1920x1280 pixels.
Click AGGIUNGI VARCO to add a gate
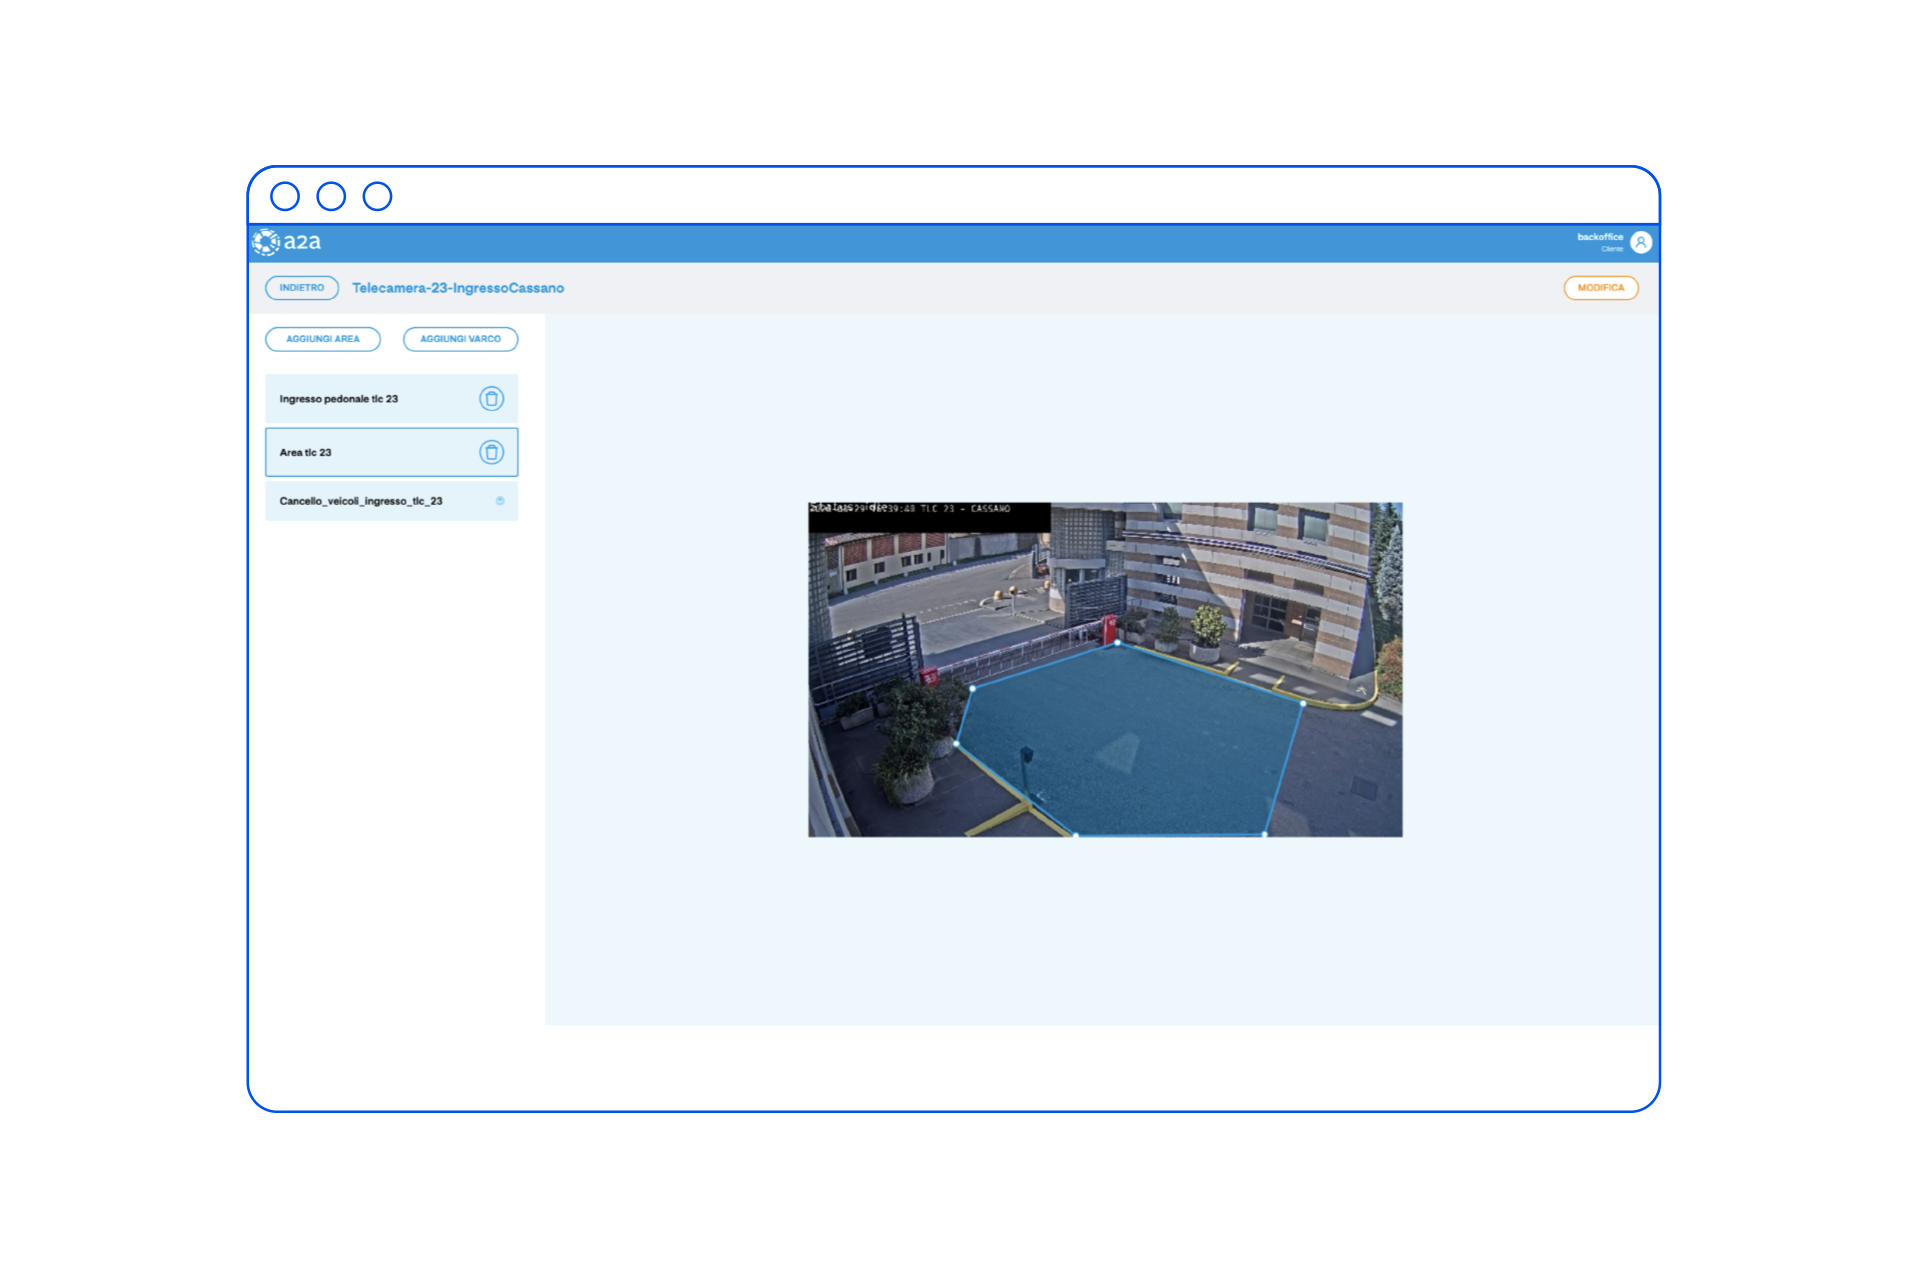click(x=460, y=339)
